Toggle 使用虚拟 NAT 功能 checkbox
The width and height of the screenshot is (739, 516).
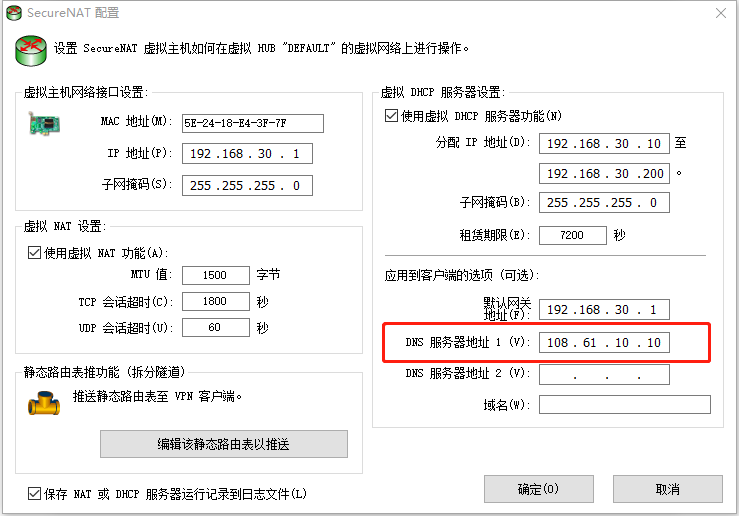pyautogui.click(x=34, y=253)
